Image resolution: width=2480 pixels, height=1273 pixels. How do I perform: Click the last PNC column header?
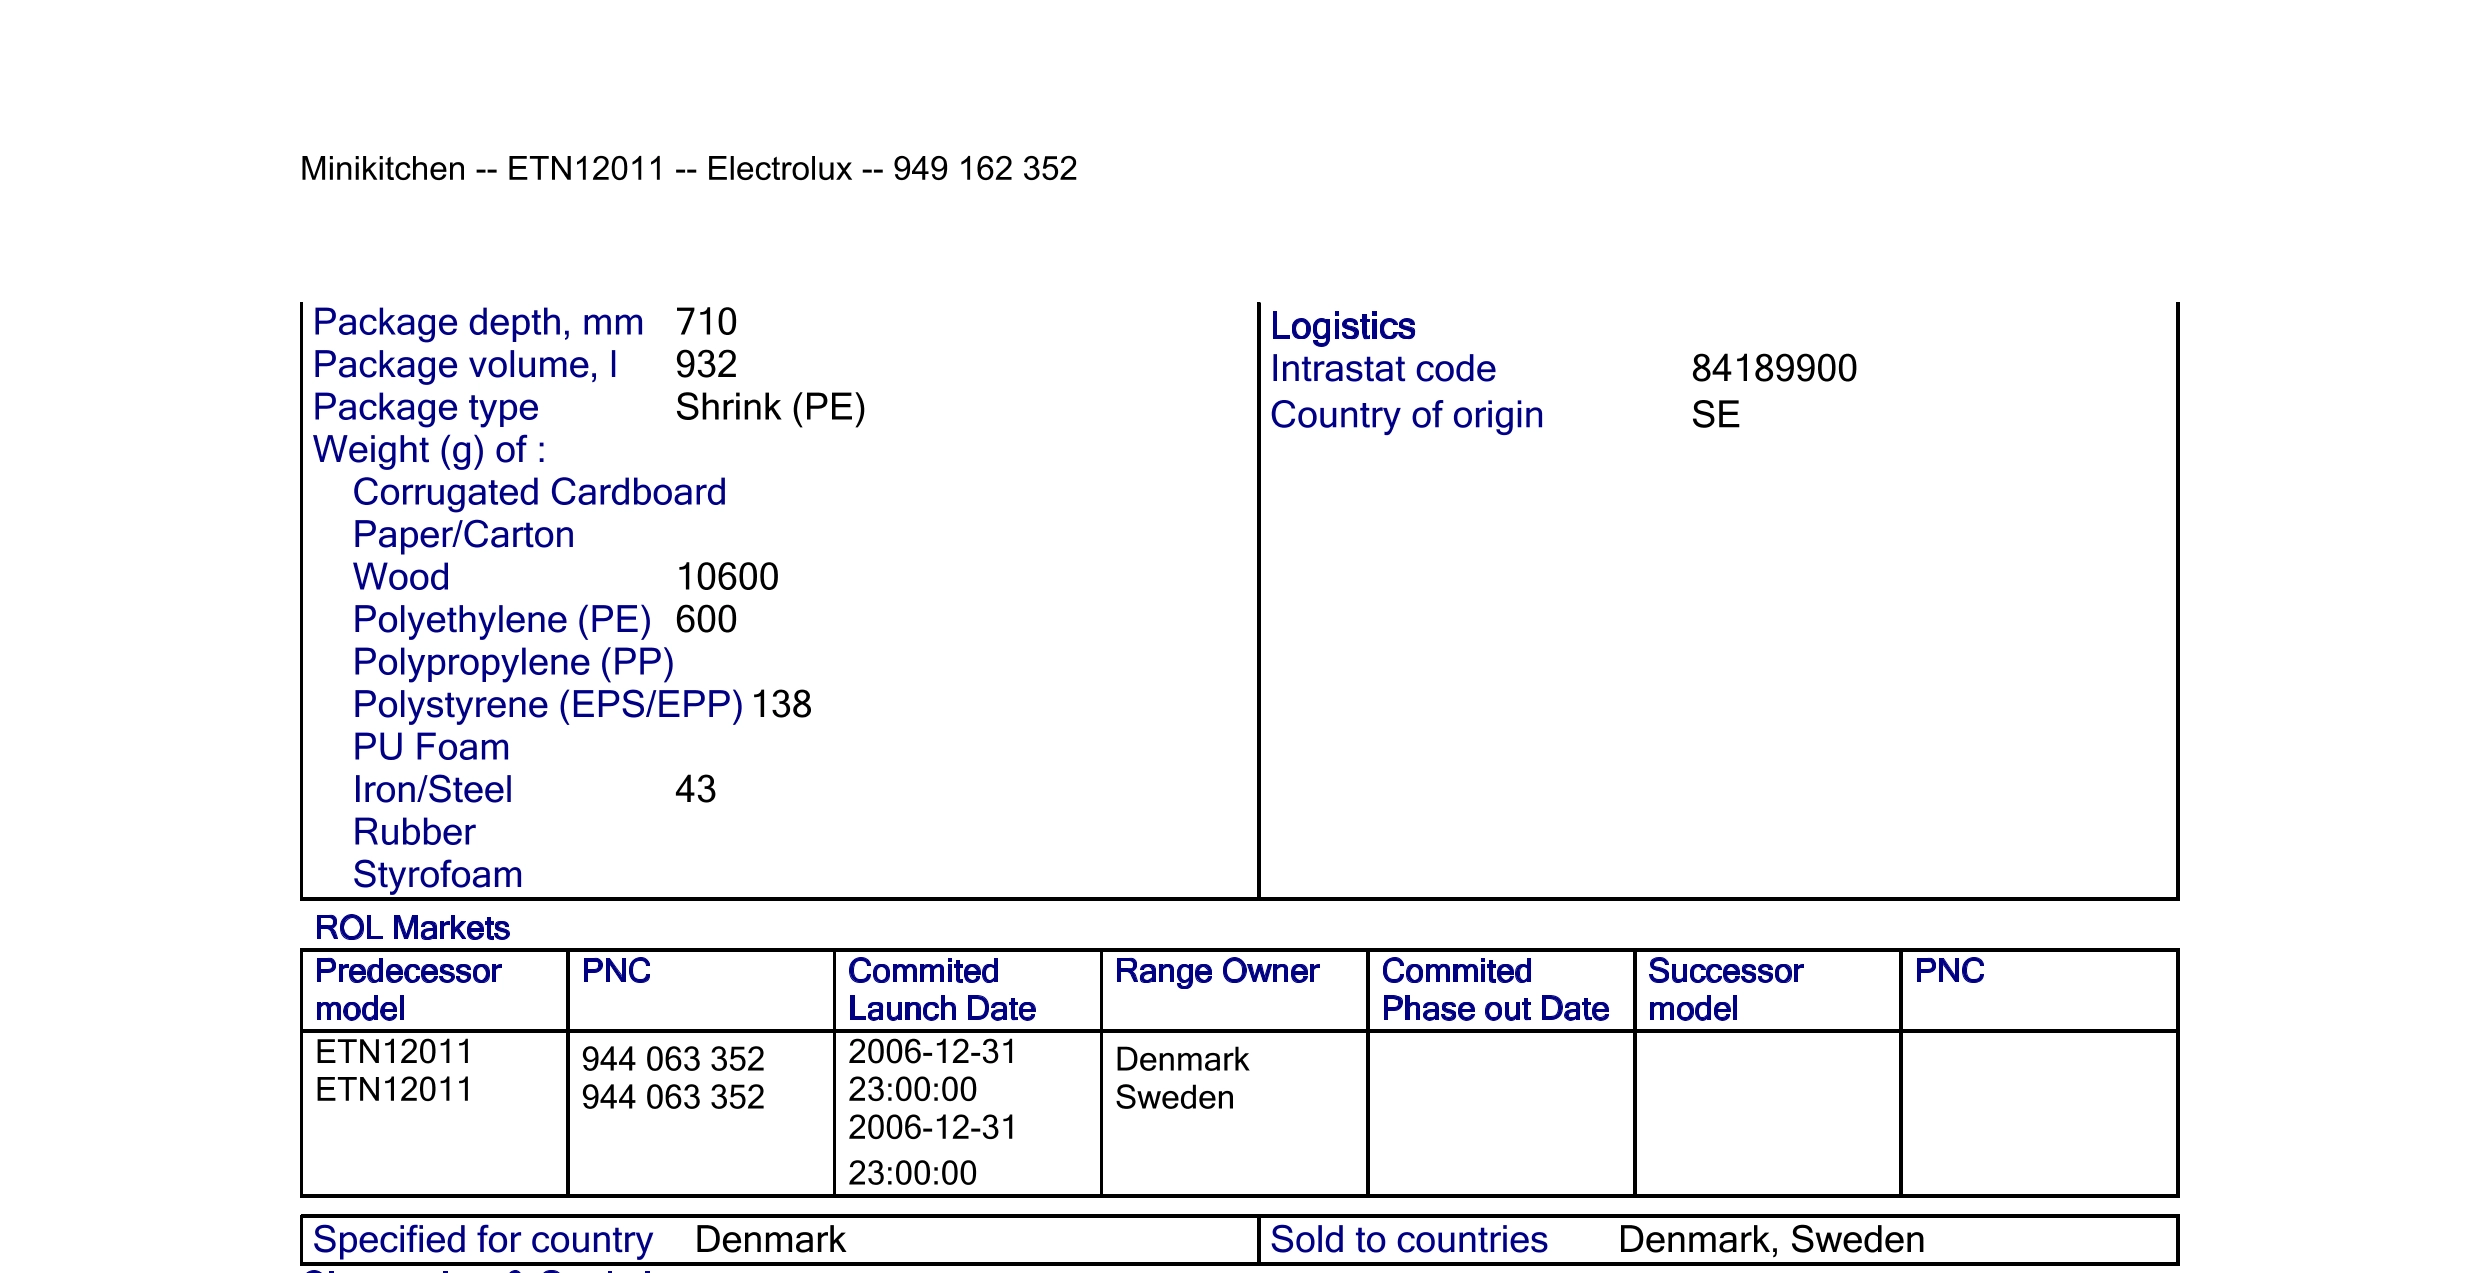pos(1949,971)
